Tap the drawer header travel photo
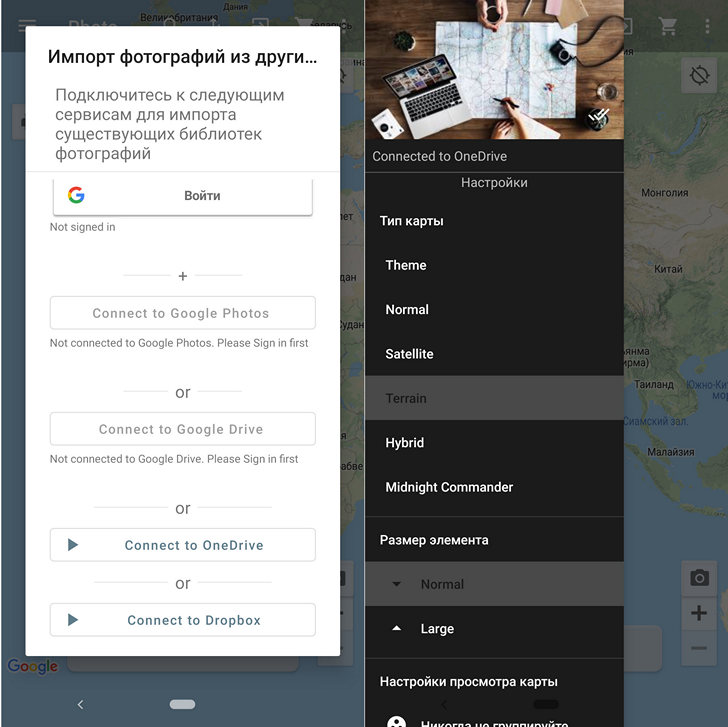728x727 pixels. pyautogui.click(x=494, y=70)
